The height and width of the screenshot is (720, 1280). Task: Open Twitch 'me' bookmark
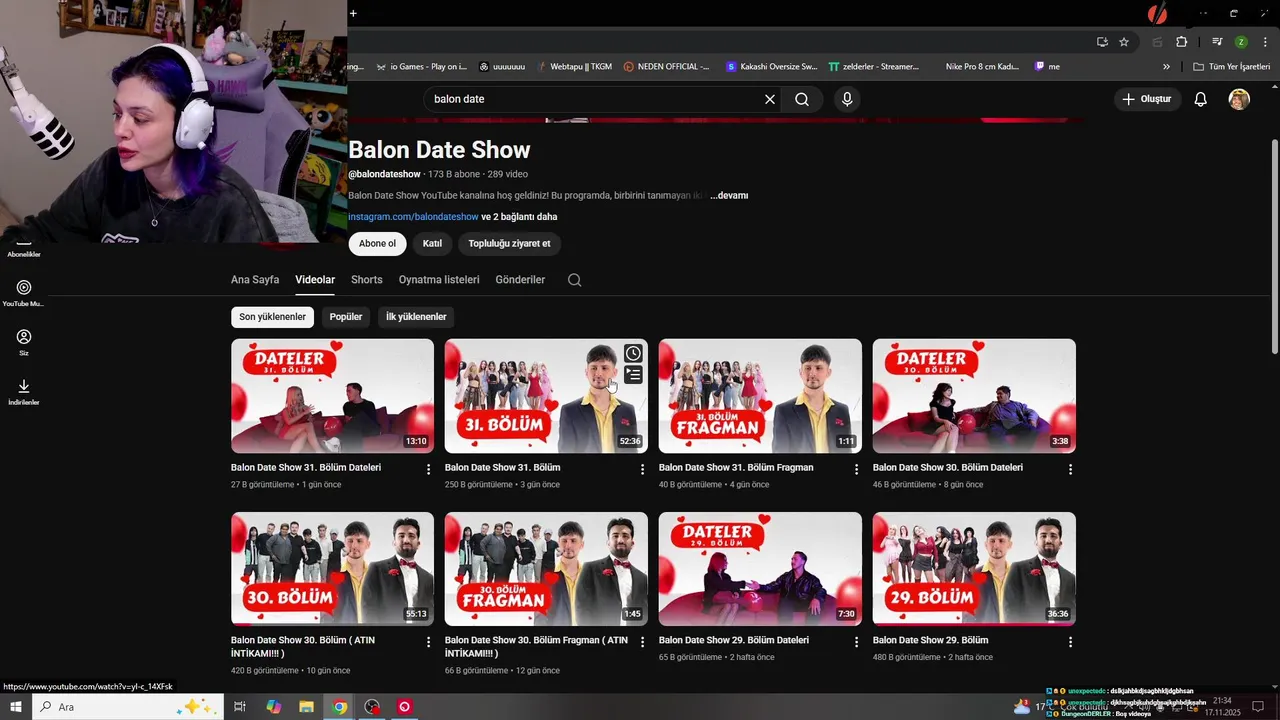1047,67
